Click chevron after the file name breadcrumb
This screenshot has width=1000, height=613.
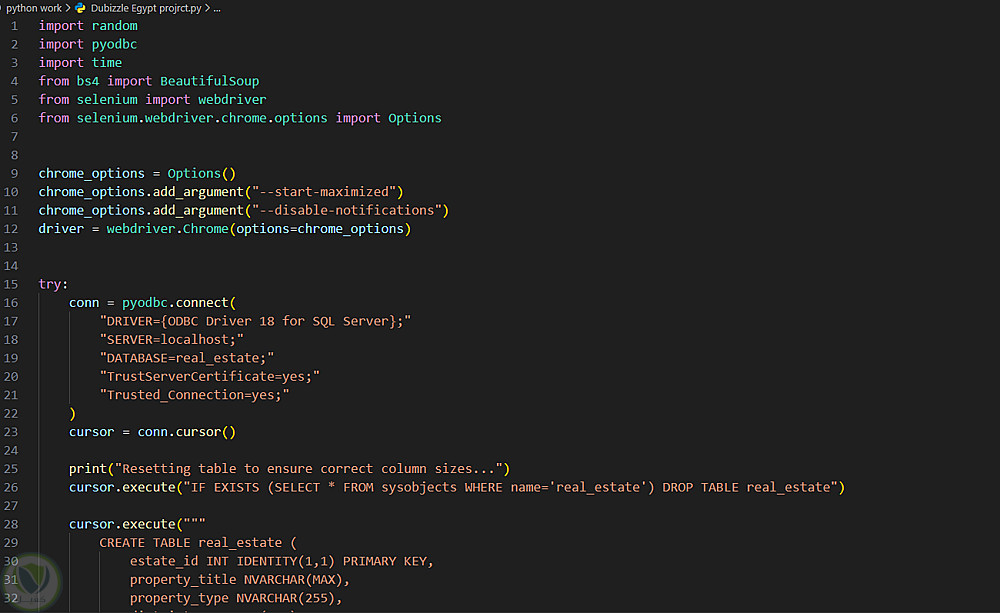(x=207, y=8)
